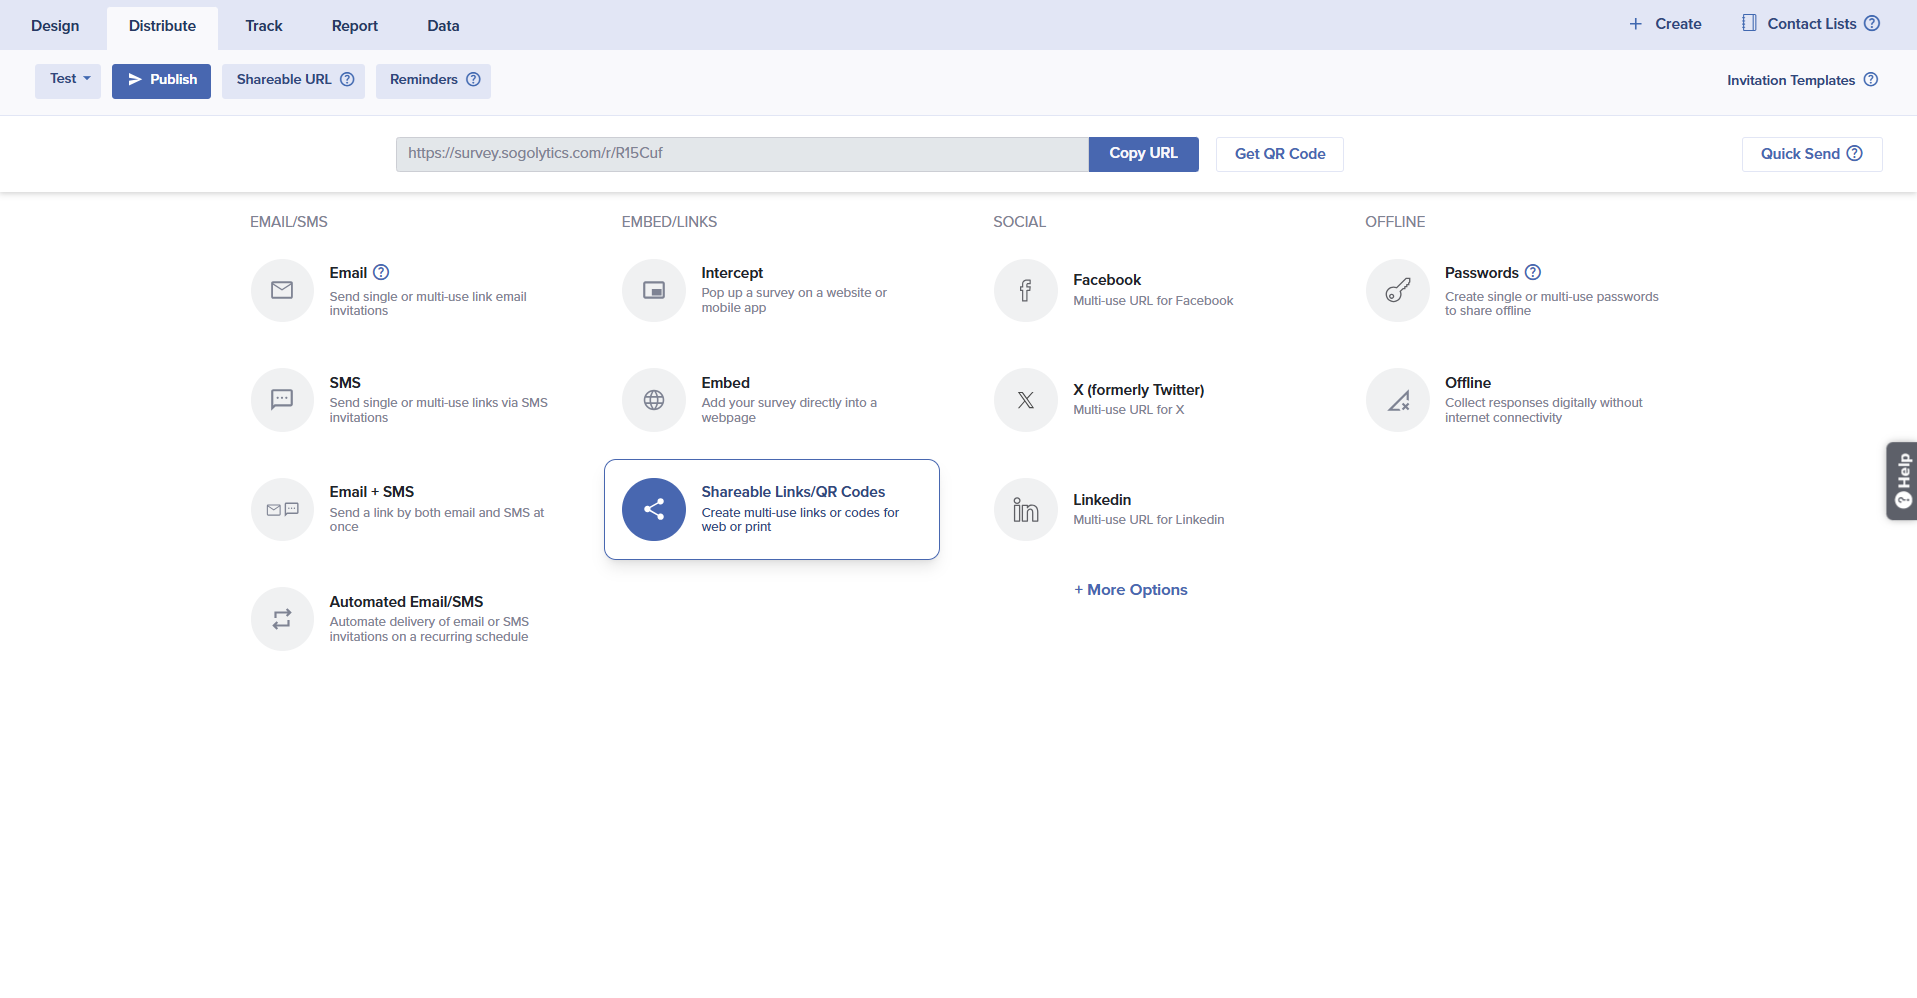Click the Get QR Code button
This screenshot has width=1917, height=998.
(x=1279, y=154)
